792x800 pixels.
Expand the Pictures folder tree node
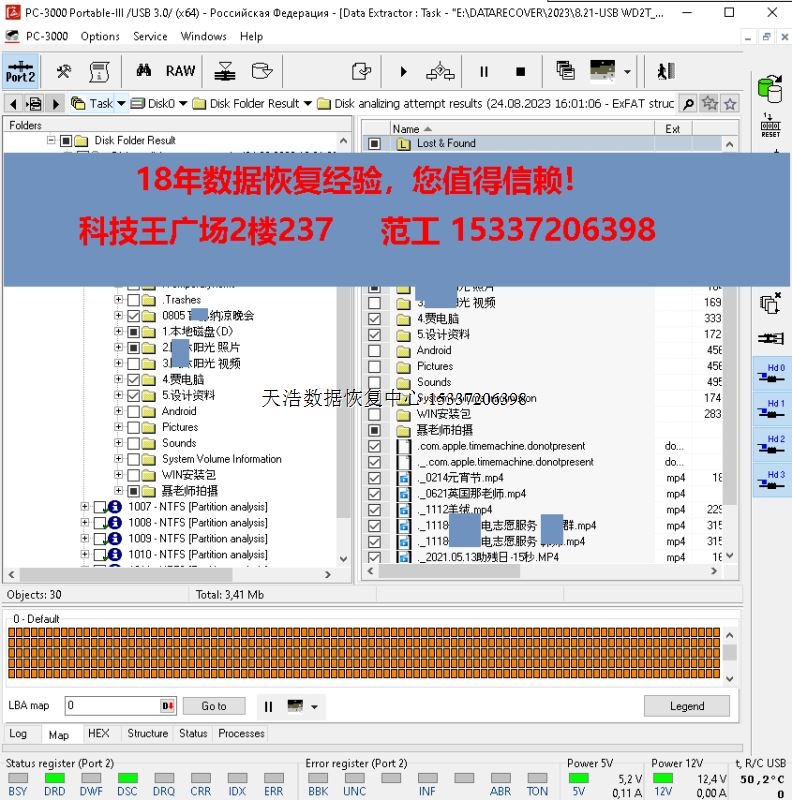[118, 428]
